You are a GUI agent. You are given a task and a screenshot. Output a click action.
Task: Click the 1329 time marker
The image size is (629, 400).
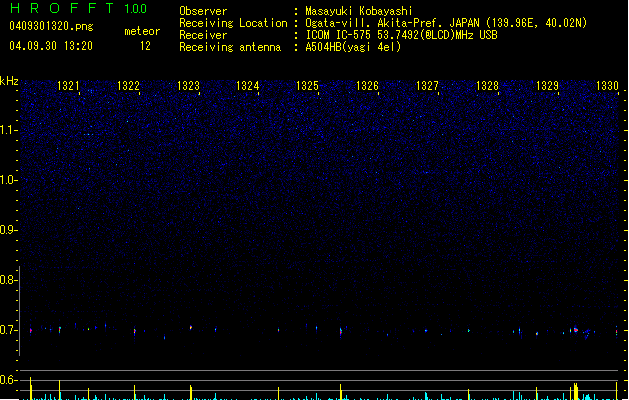[x=547, y=86]
